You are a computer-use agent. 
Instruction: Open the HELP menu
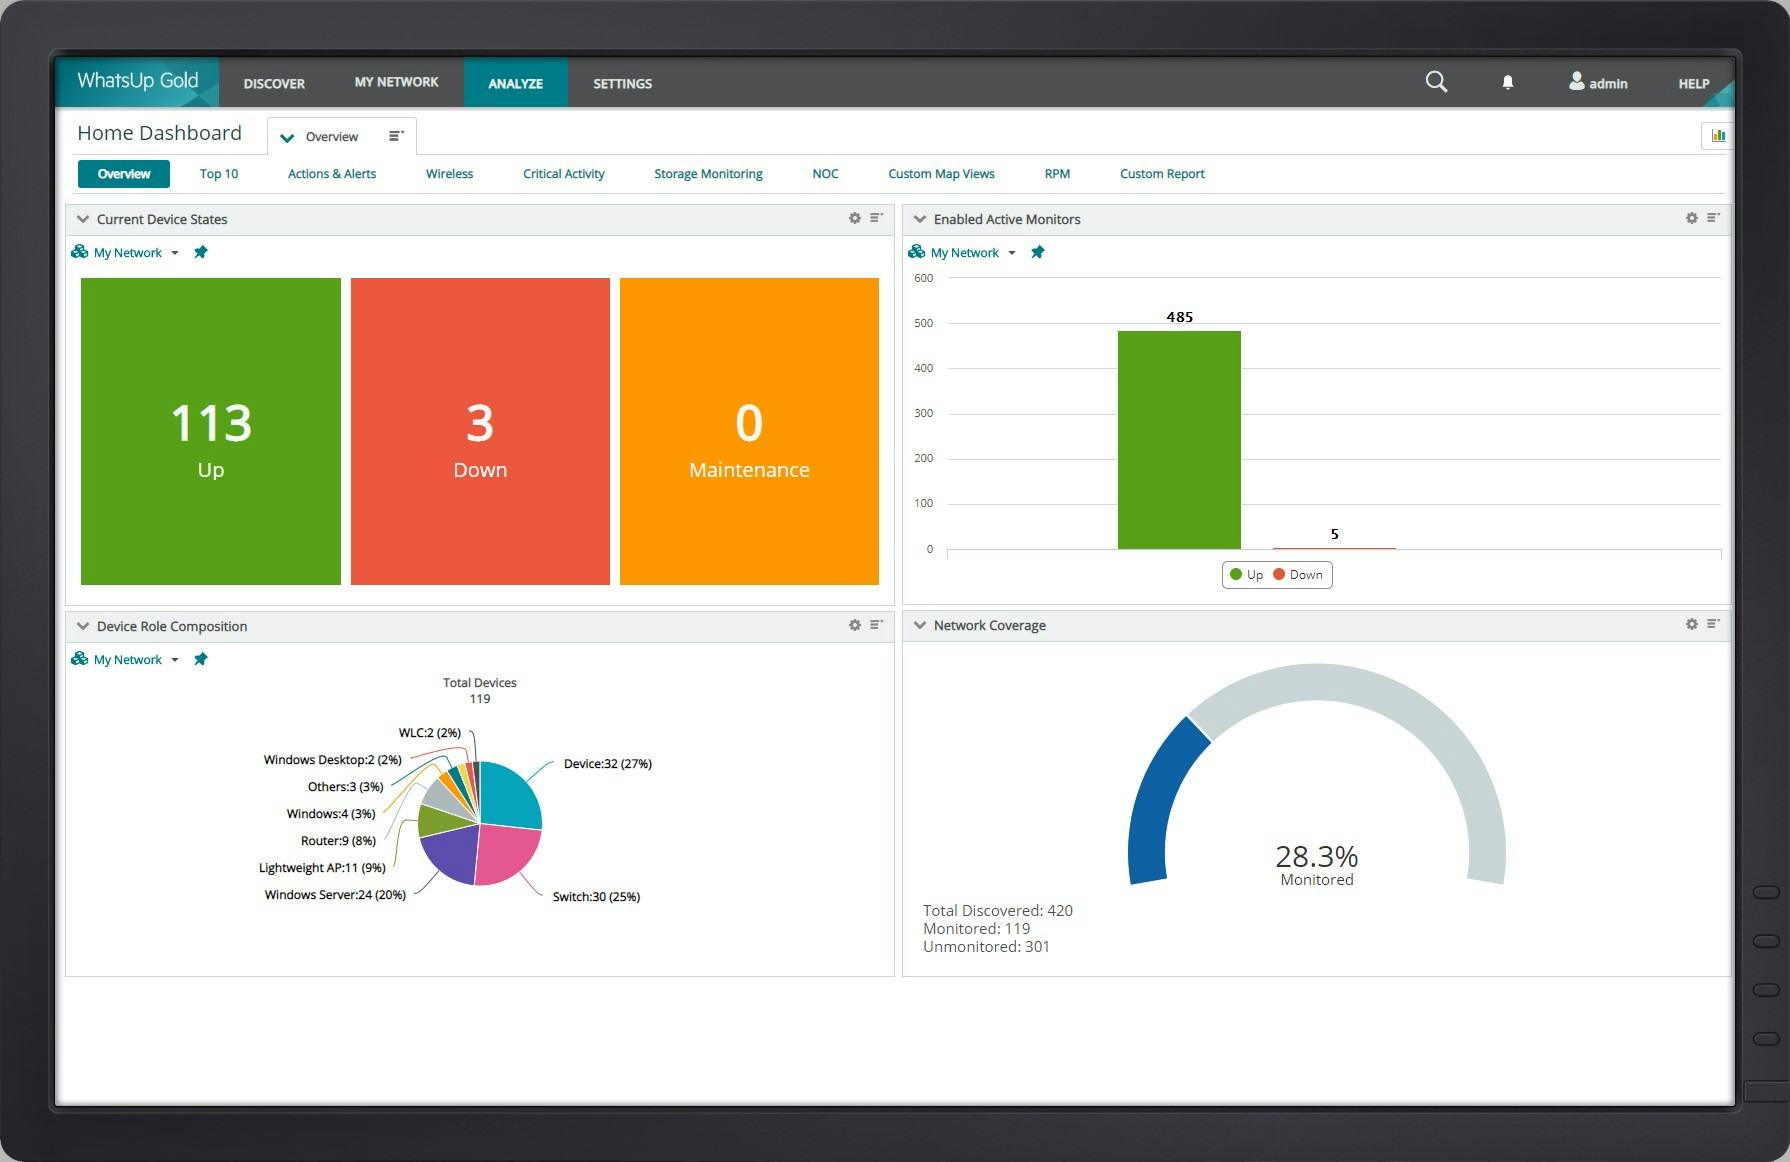(x=1693, y=84)
